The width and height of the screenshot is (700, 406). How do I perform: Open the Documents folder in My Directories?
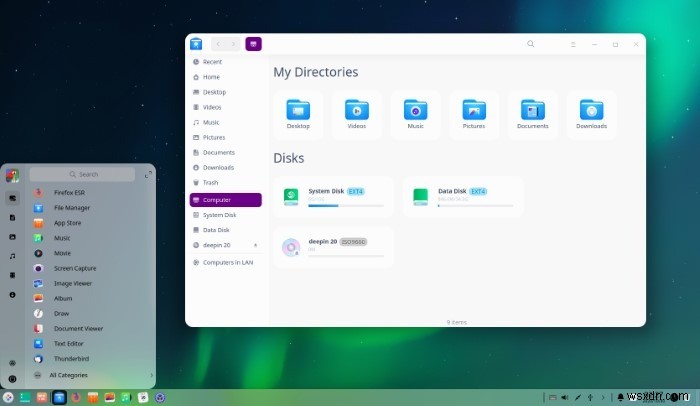click(533, 115)
